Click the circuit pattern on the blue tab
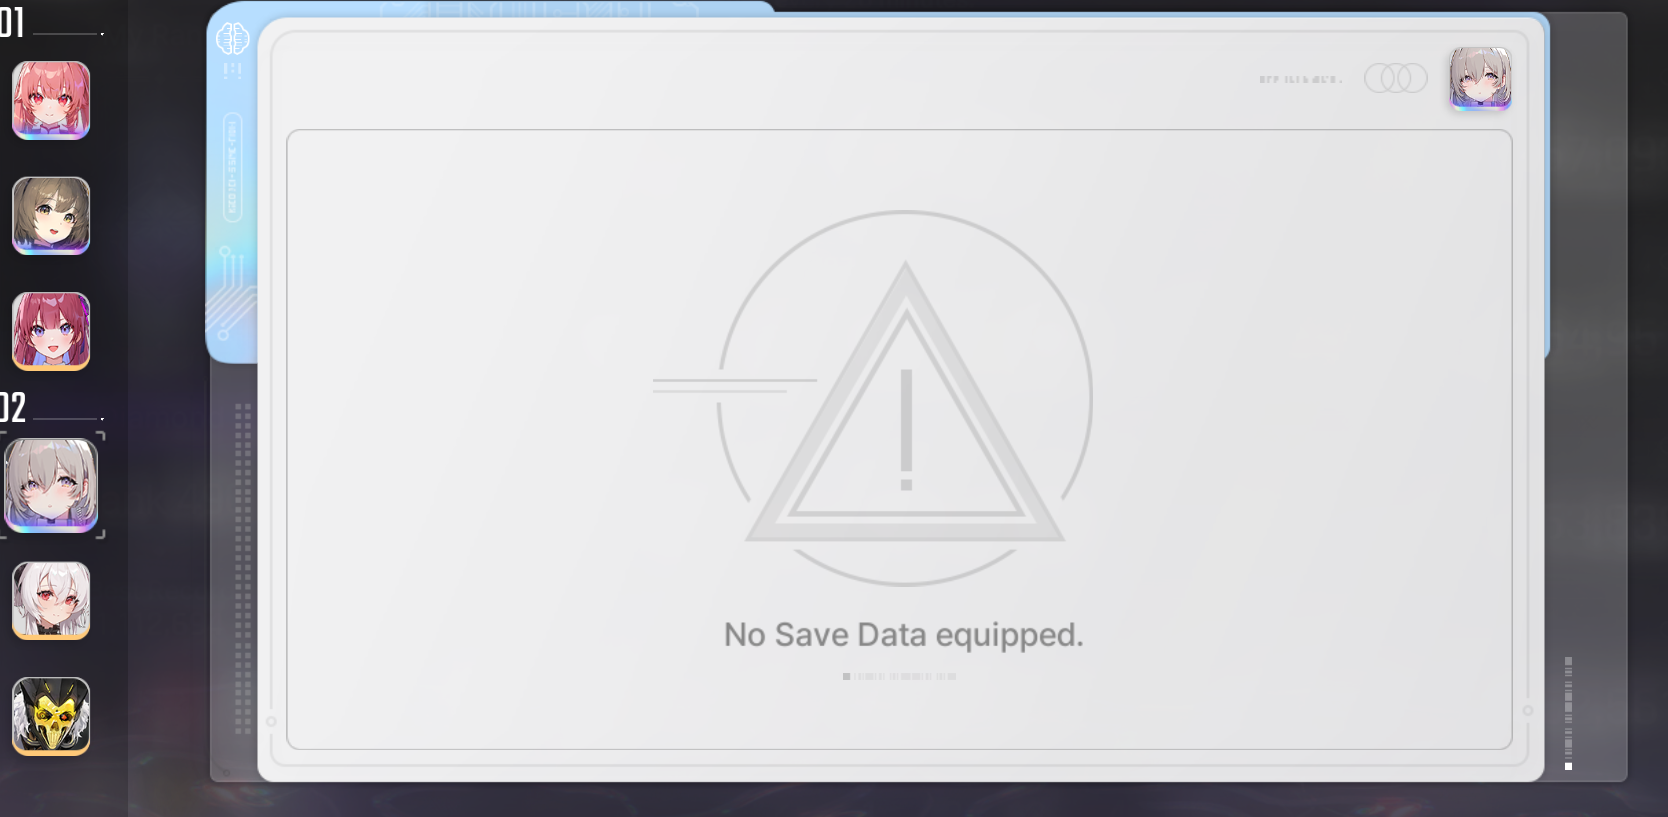Image resolution: width=1668 pixels, height=817 pixels. click(x=231, y=295)
